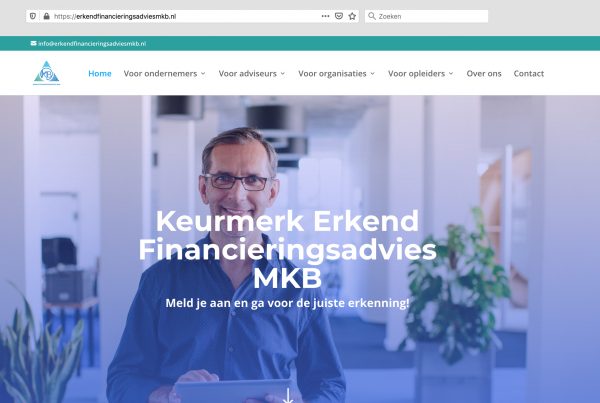600x403 pixels.
Task: Click the shield tracking protection icon
Action: pos(33,16)
